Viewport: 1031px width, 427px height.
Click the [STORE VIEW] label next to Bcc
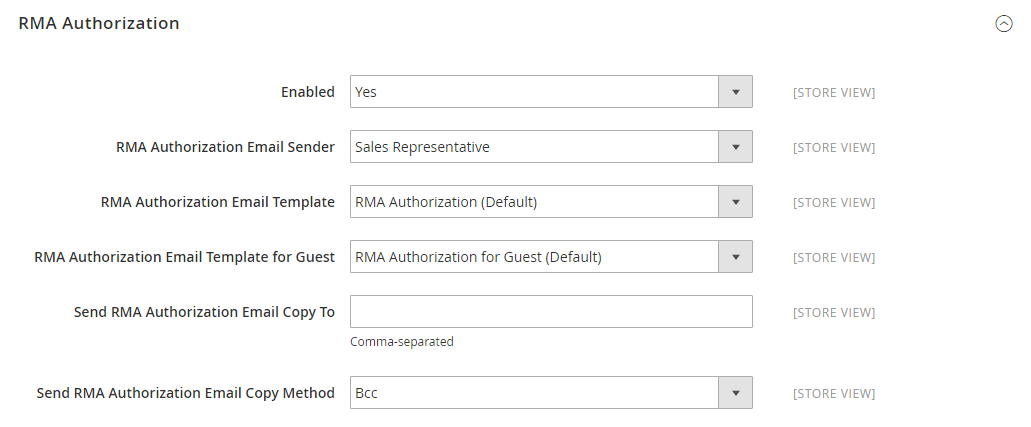833,394
